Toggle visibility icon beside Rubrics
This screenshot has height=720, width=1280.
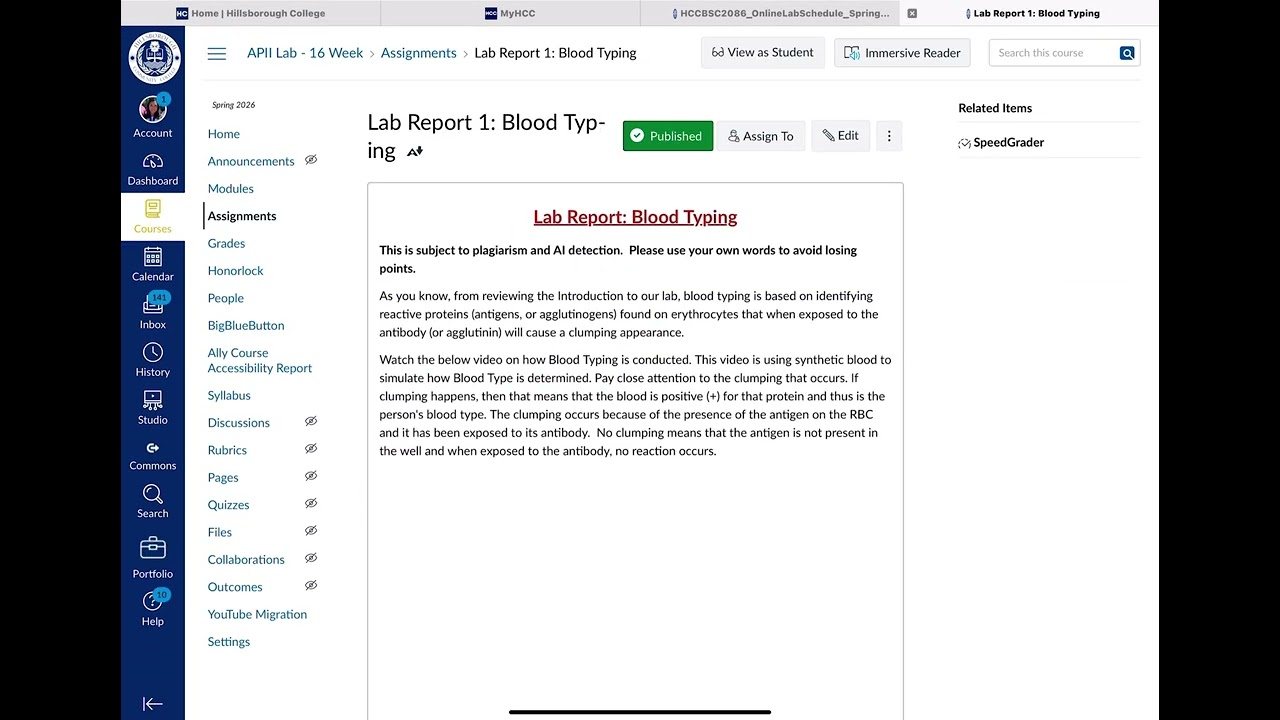coord(311,449)
